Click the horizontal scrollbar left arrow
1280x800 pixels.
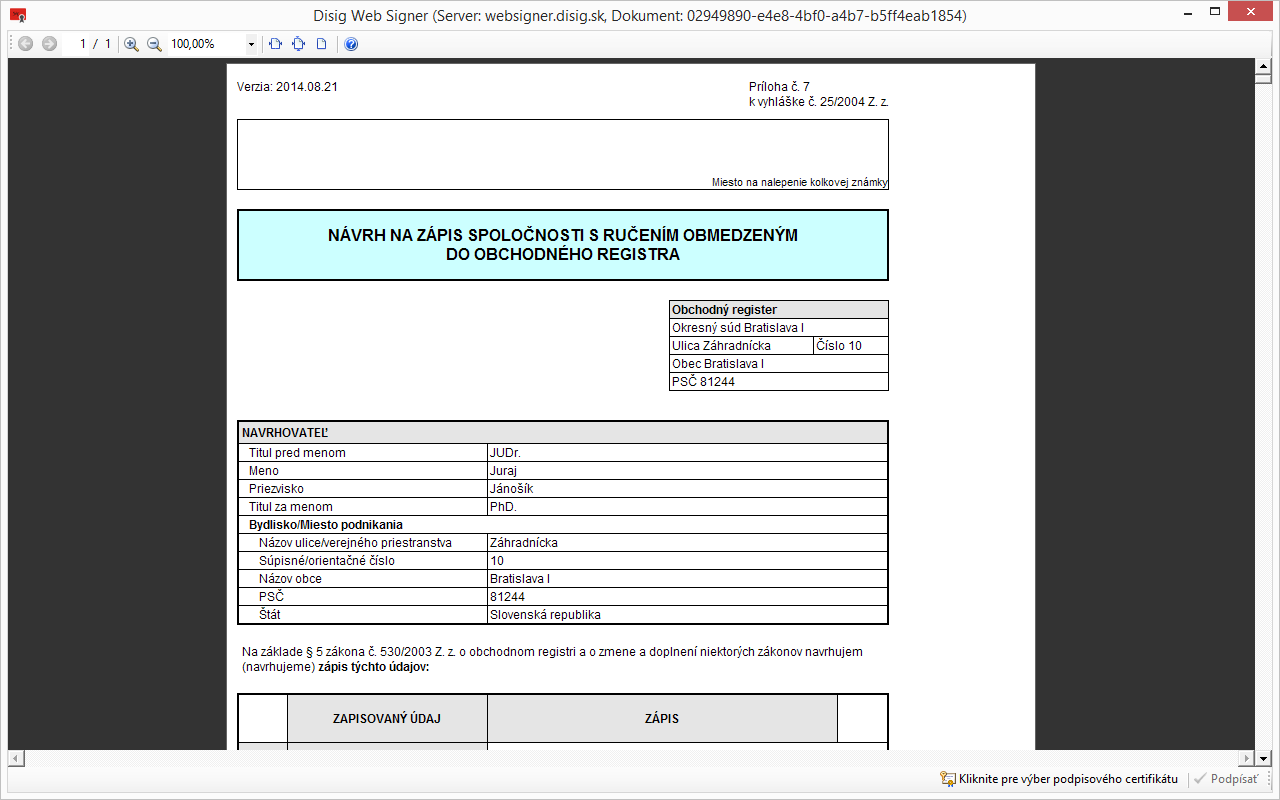pyautogui.click(x=16, y=758)
